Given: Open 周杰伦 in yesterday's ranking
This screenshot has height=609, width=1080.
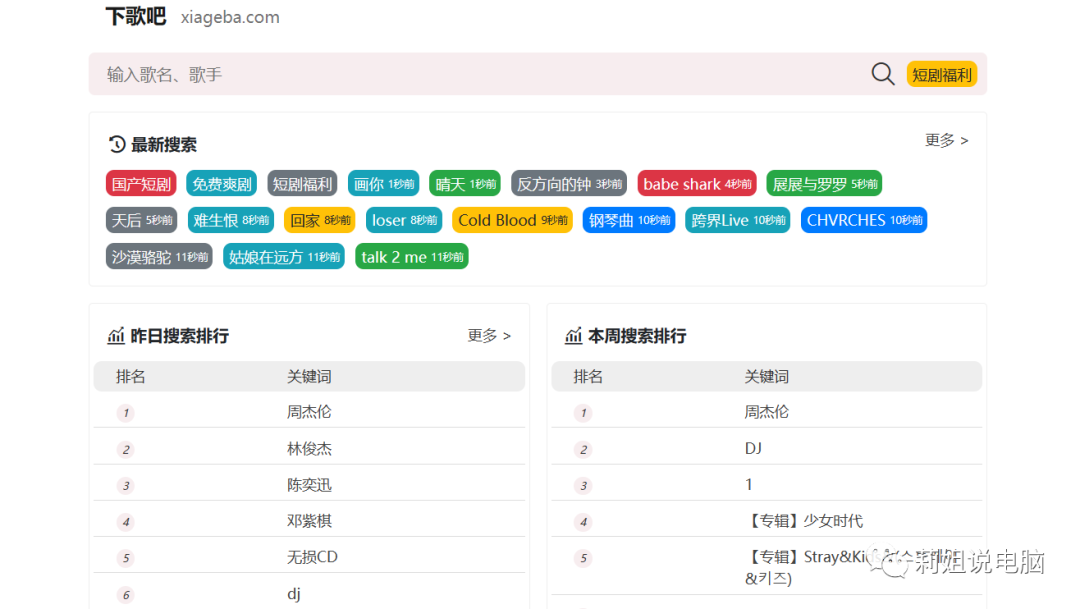Looking at the screenshot, I should point(309,412).
